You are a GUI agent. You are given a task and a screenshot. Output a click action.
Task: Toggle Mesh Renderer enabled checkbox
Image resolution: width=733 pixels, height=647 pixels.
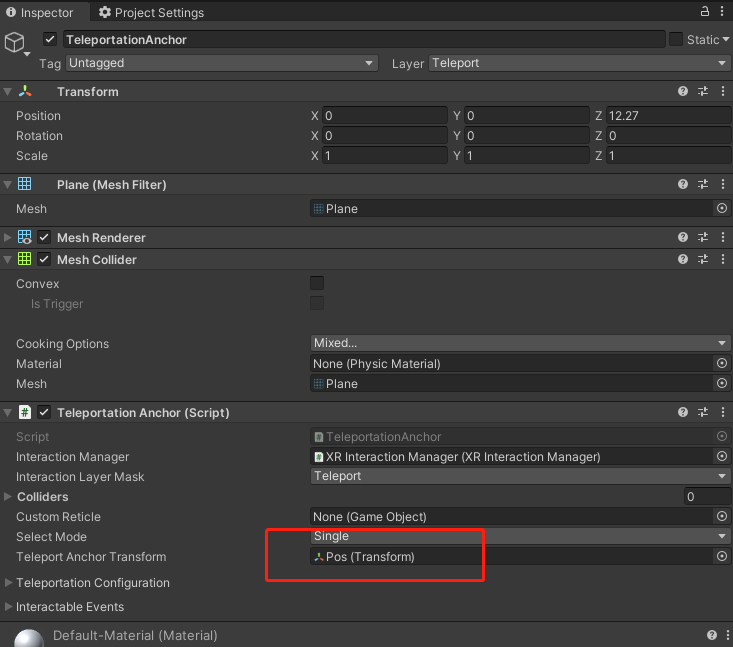[x=44, y=237]
